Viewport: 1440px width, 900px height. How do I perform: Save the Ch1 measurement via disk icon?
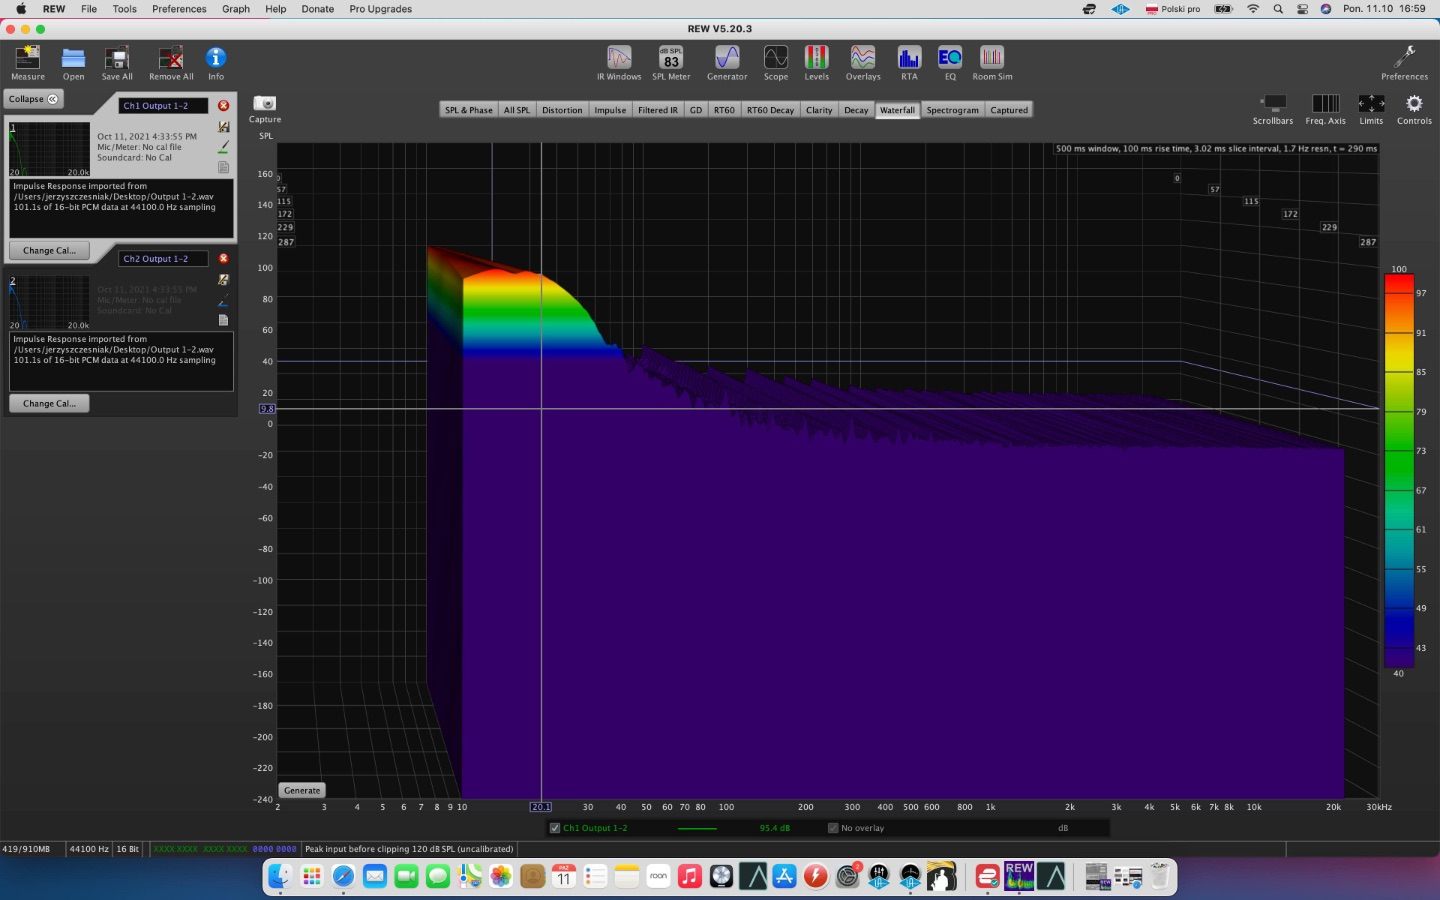point(223,127)
